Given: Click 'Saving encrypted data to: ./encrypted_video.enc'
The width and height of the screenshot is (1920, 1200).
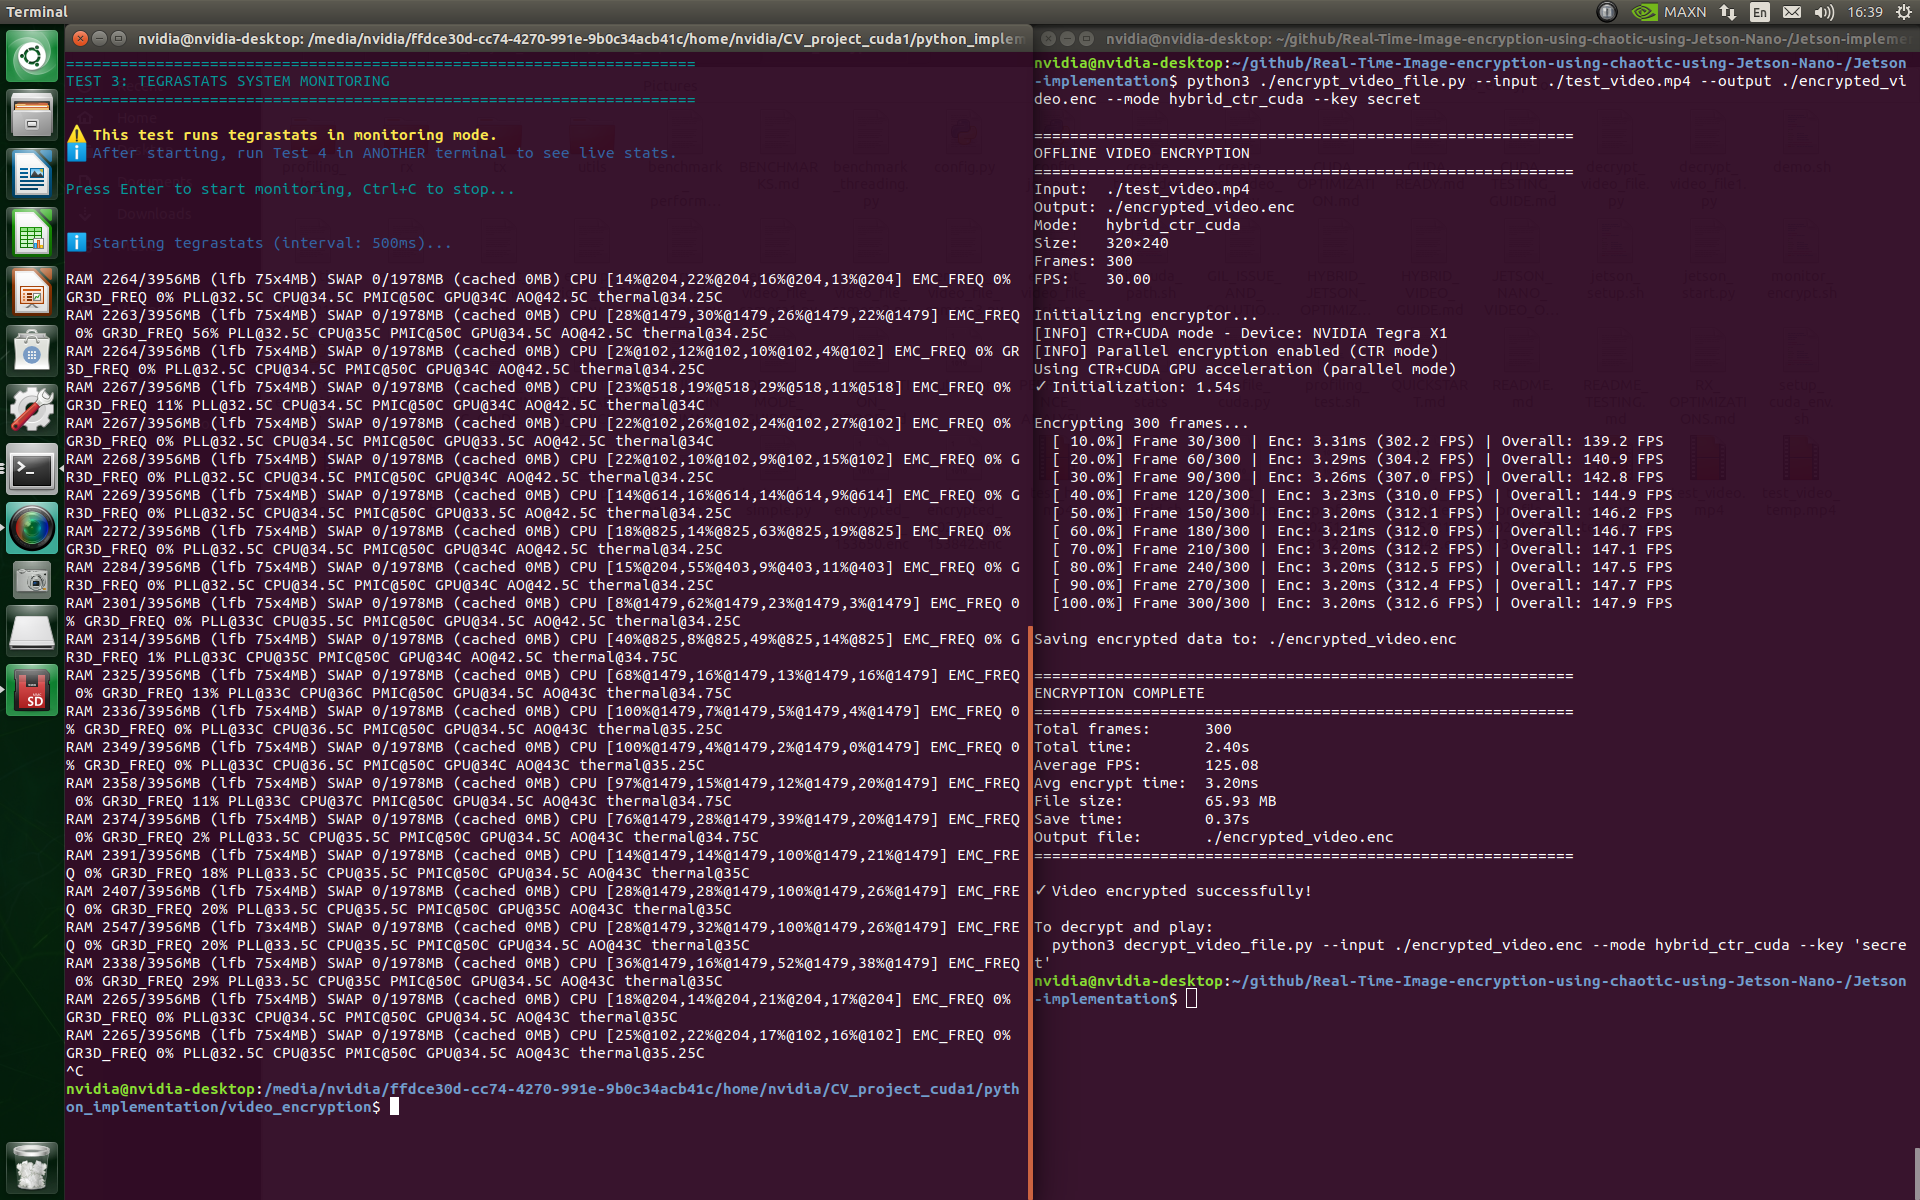Looking at the screenshot, I should pyautogui.click(x=1245, y=639).
